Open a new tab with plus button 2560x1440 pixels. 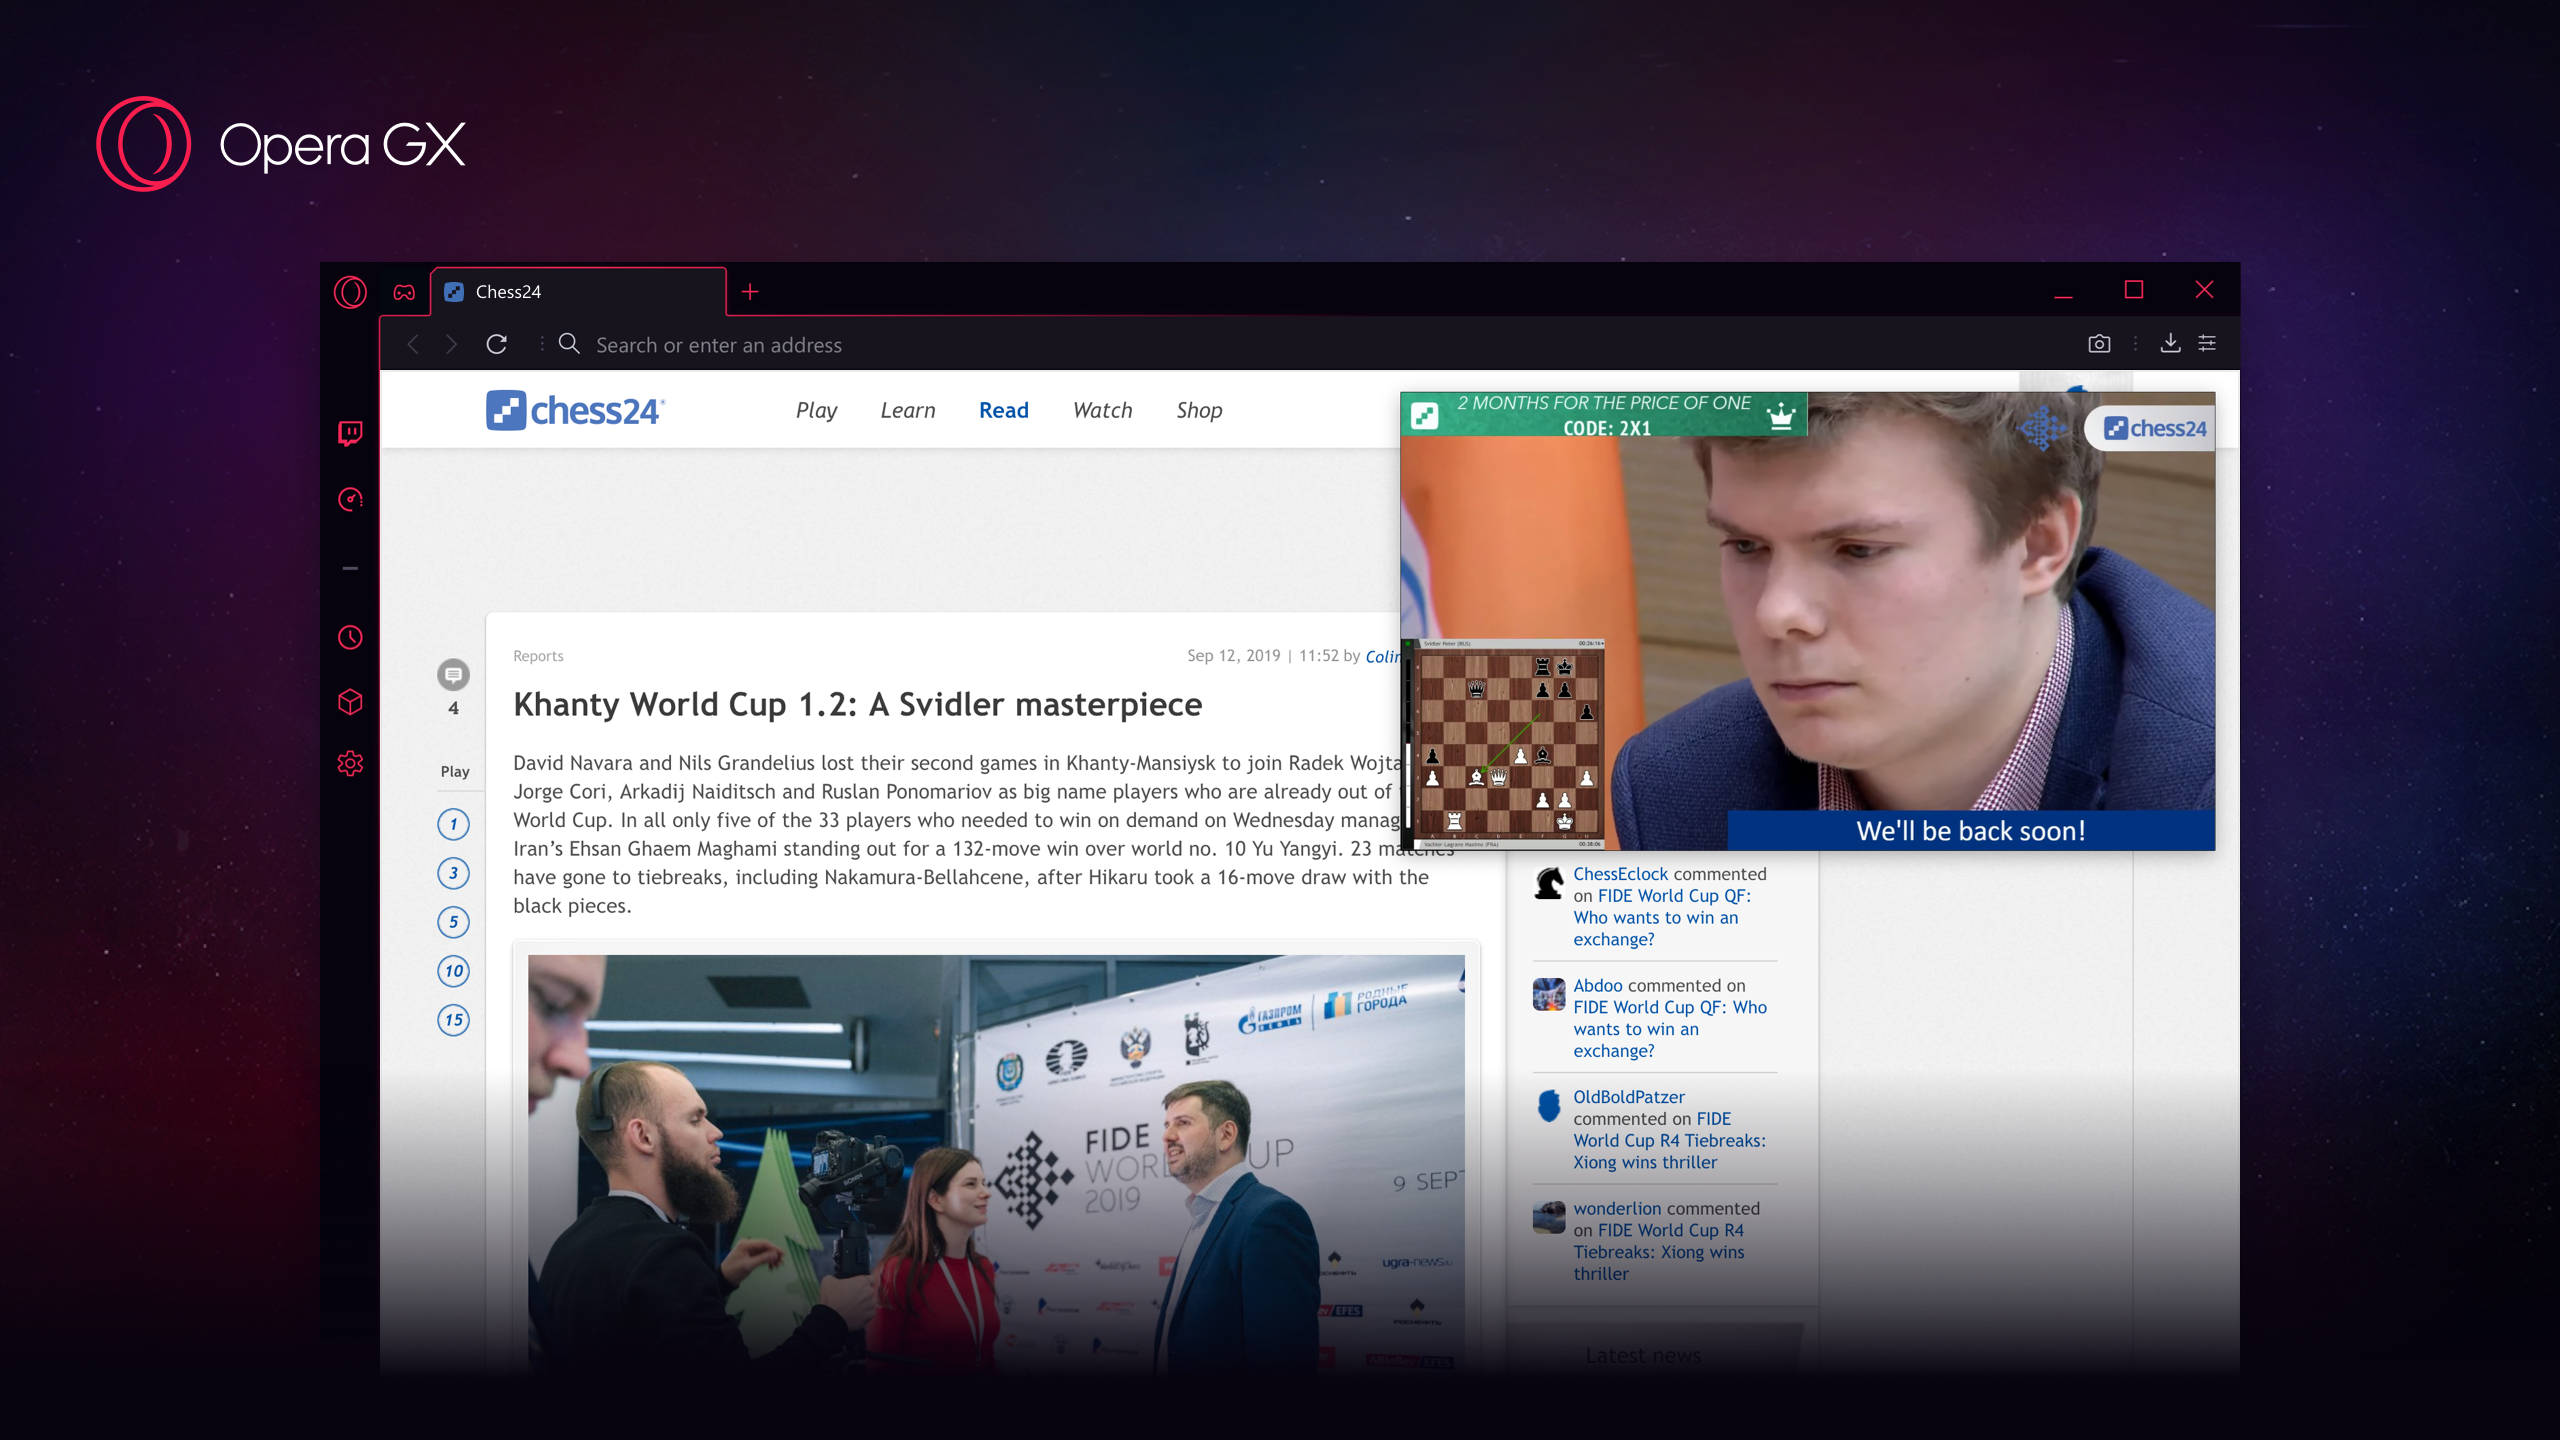tap(750, 292)
